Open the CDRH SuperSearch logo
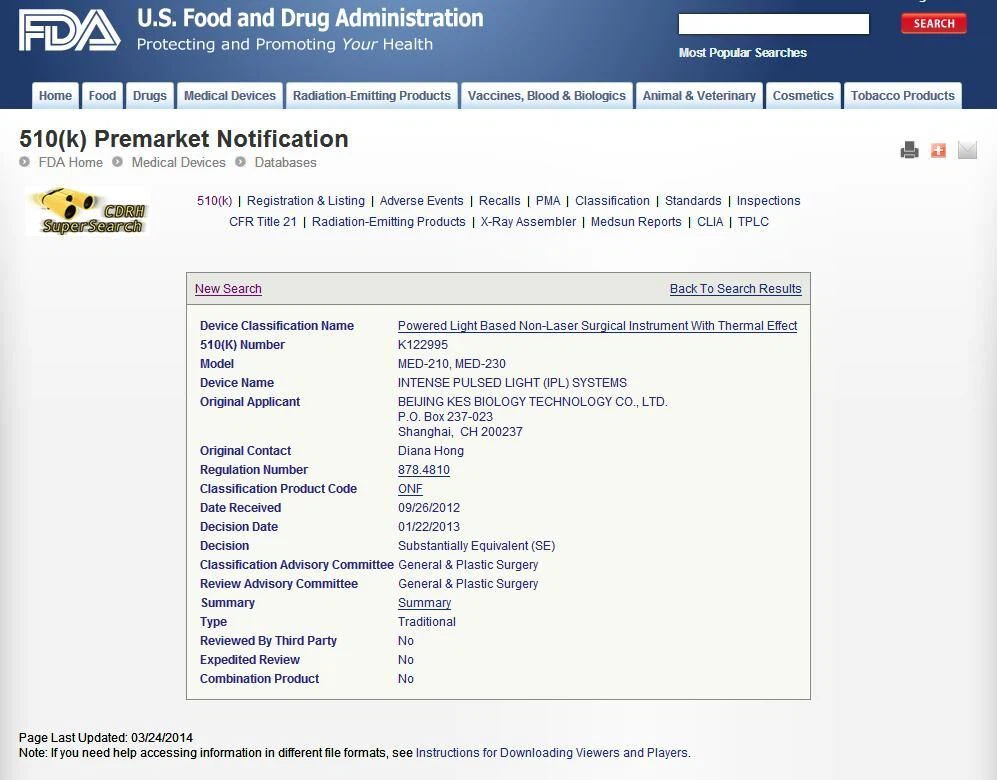This screenshot has width=997, height=780. (87, 212)
